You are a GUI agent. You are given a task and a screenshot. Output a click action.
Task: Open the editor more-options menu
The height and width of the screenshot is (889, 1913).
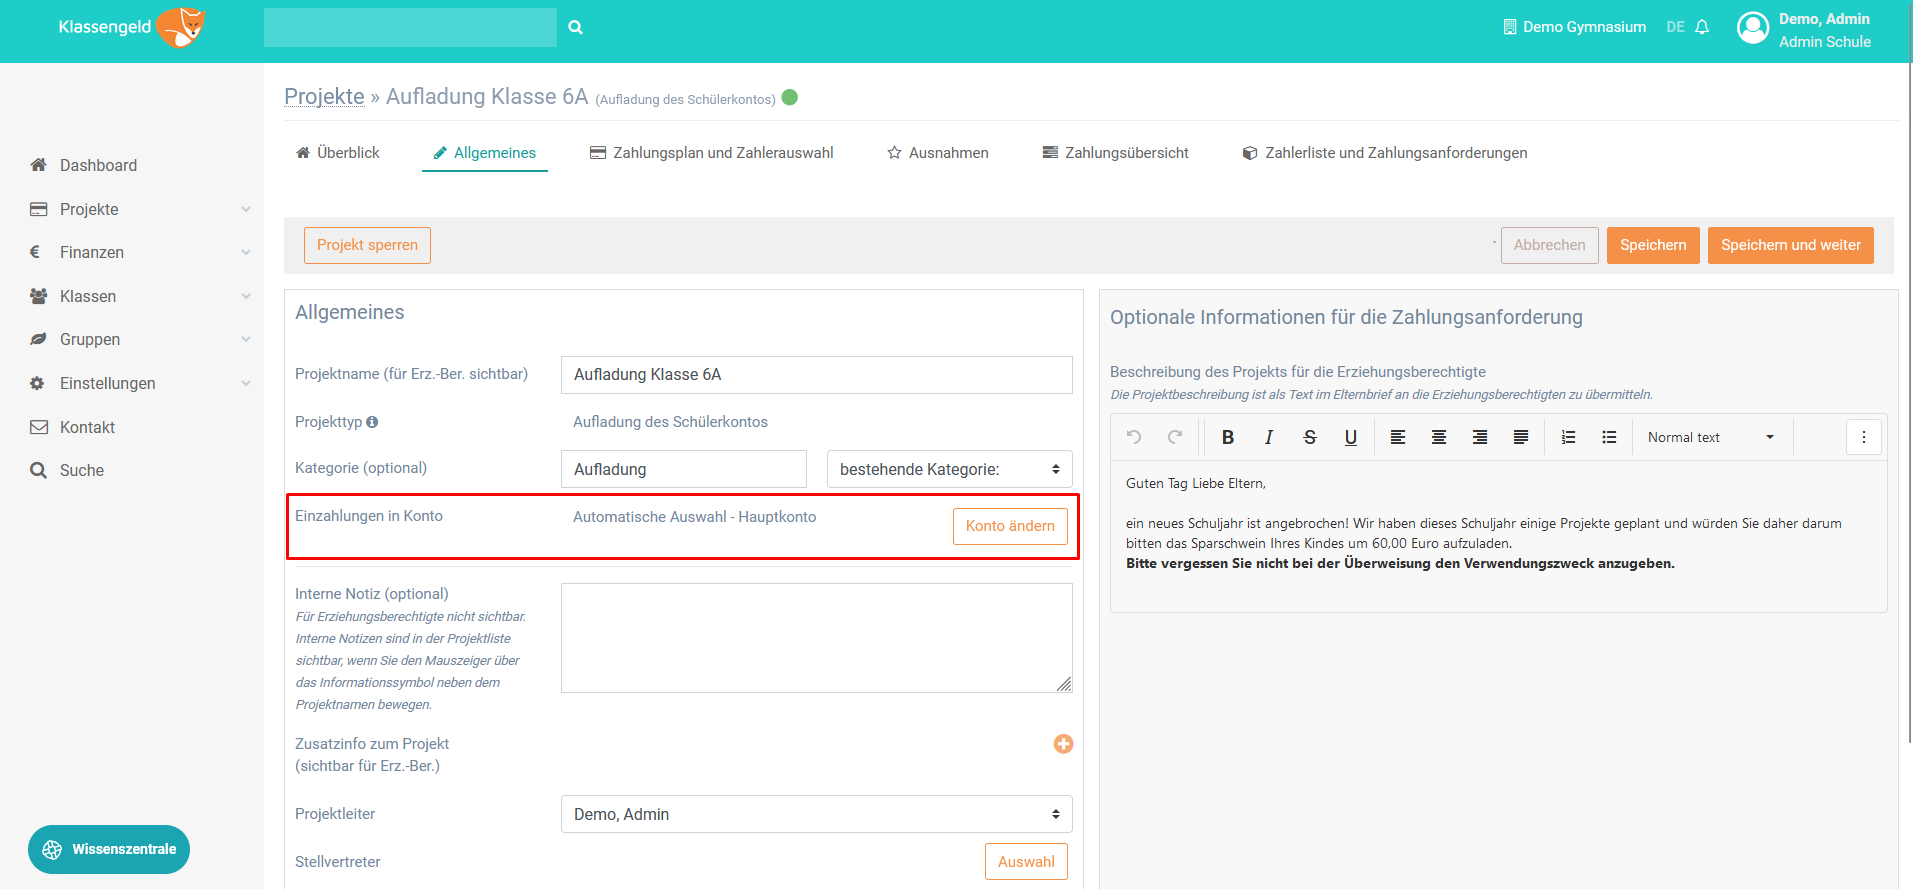pyautogui.click(x=1864, y=437)
